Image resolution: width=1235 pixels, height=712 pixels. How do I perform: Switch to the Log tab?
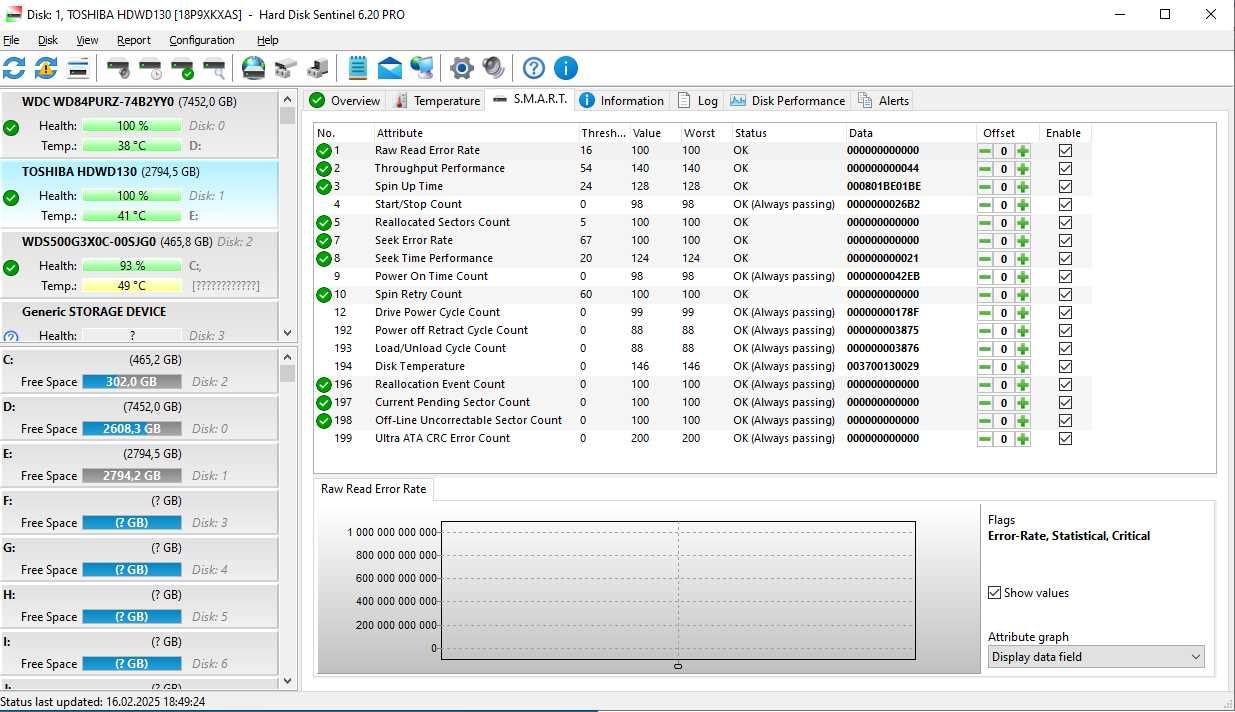tap(698, 100)
